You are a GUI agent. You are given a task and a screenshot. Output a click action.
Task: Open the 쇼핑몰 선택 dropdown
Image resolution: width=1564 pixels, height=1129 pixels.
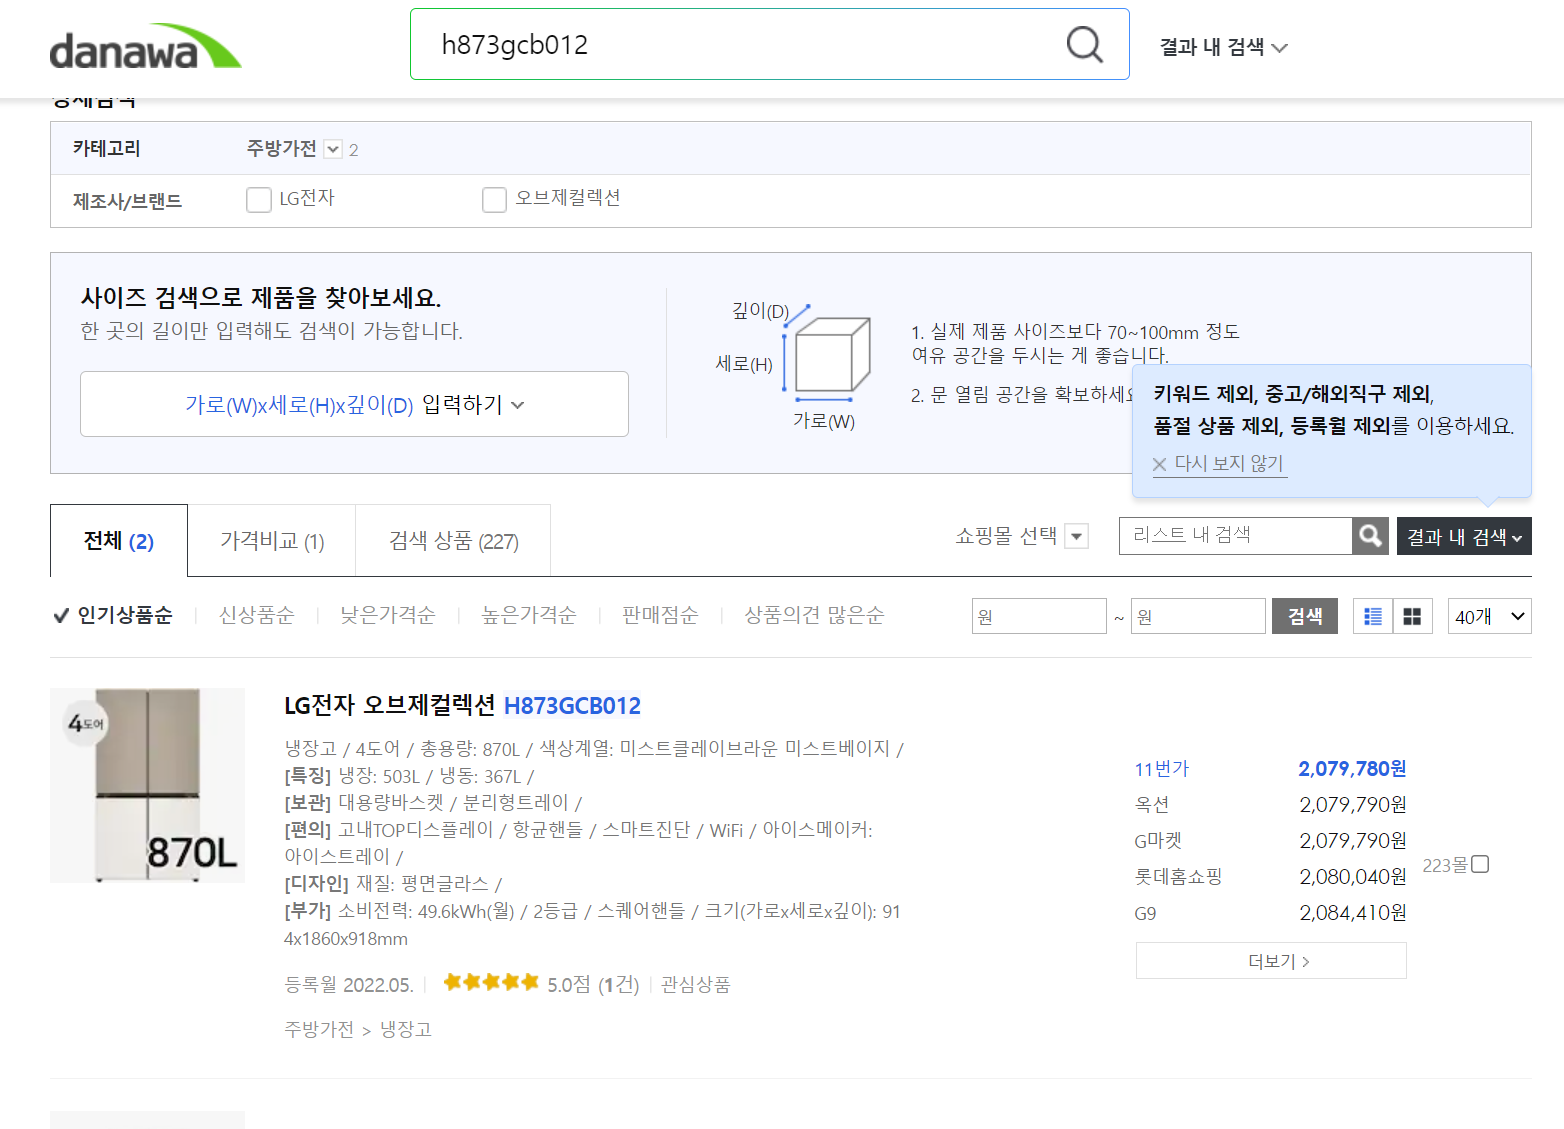point(1076,536)
